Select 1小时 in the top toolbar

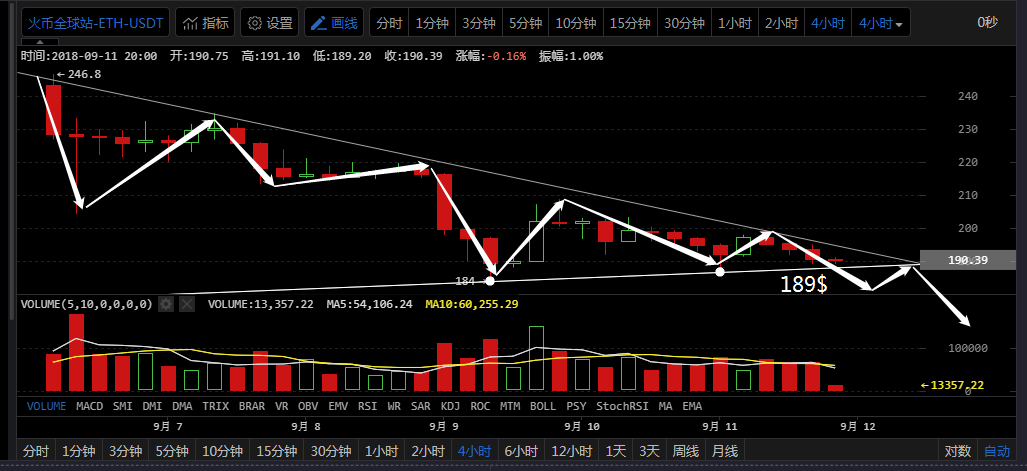pyautogui.click(x=734, y=23)
